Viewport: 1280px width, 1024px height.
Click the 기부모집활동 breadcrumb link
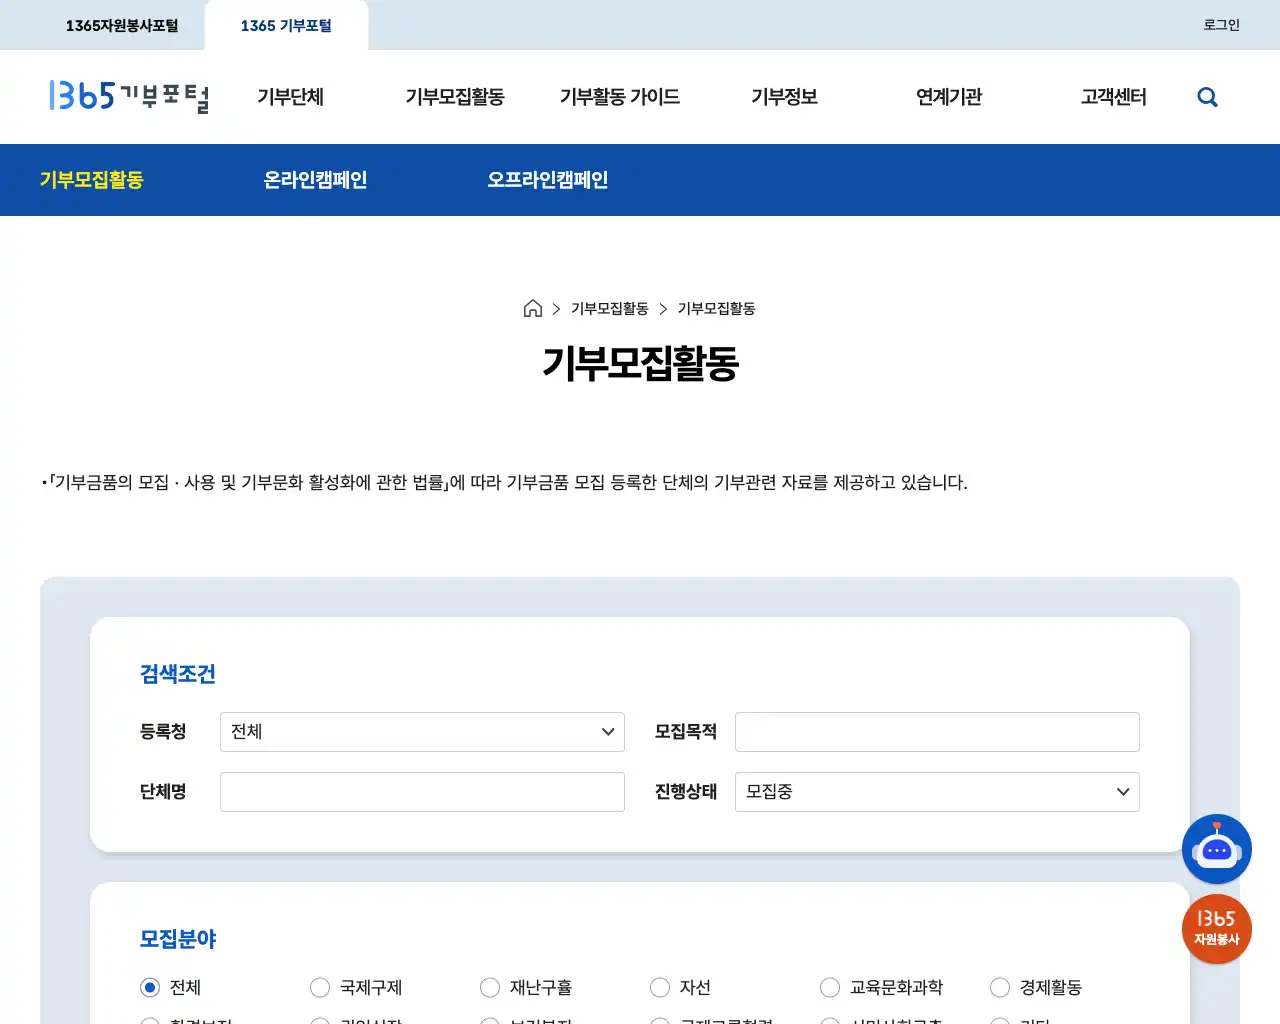coord(608,308)
